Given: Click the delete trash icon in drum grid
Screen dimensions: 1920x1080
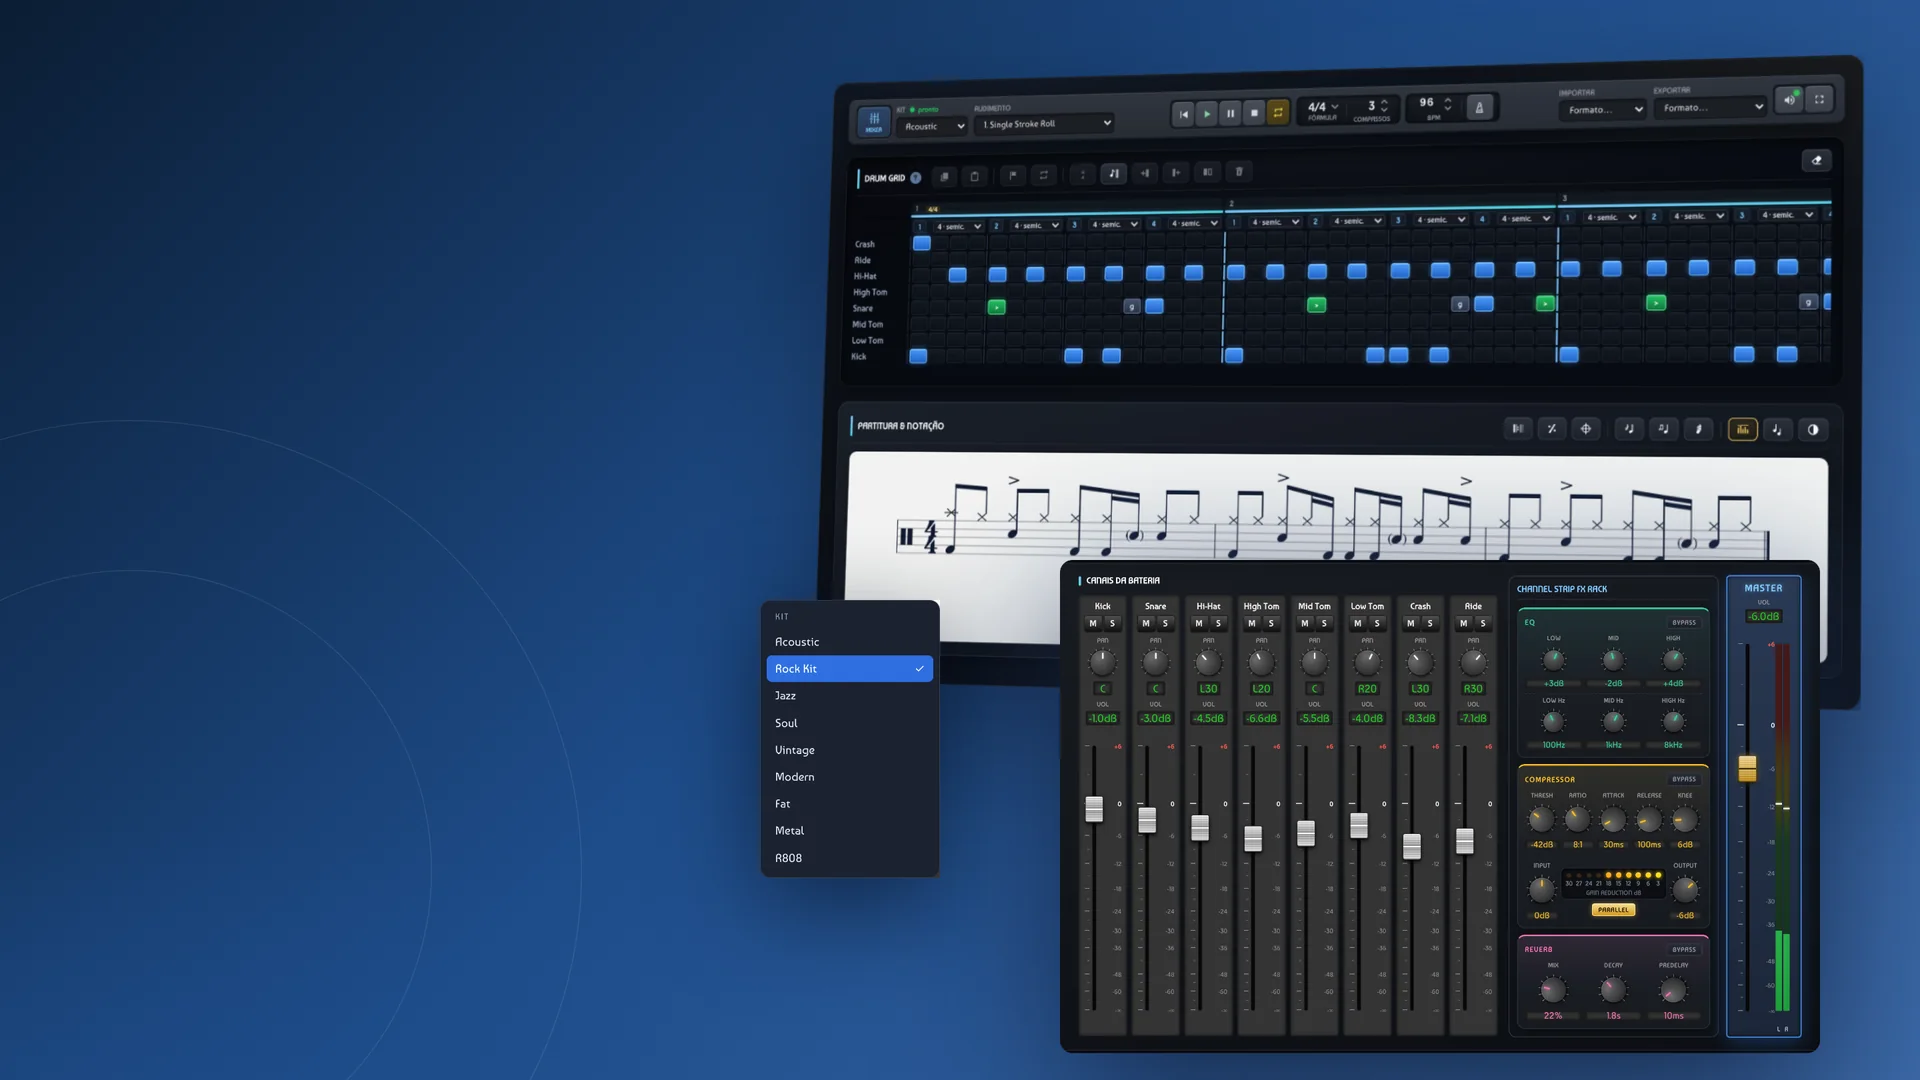Looking at the screenshot, I should pyautogui.click(x=1239, y=171).
